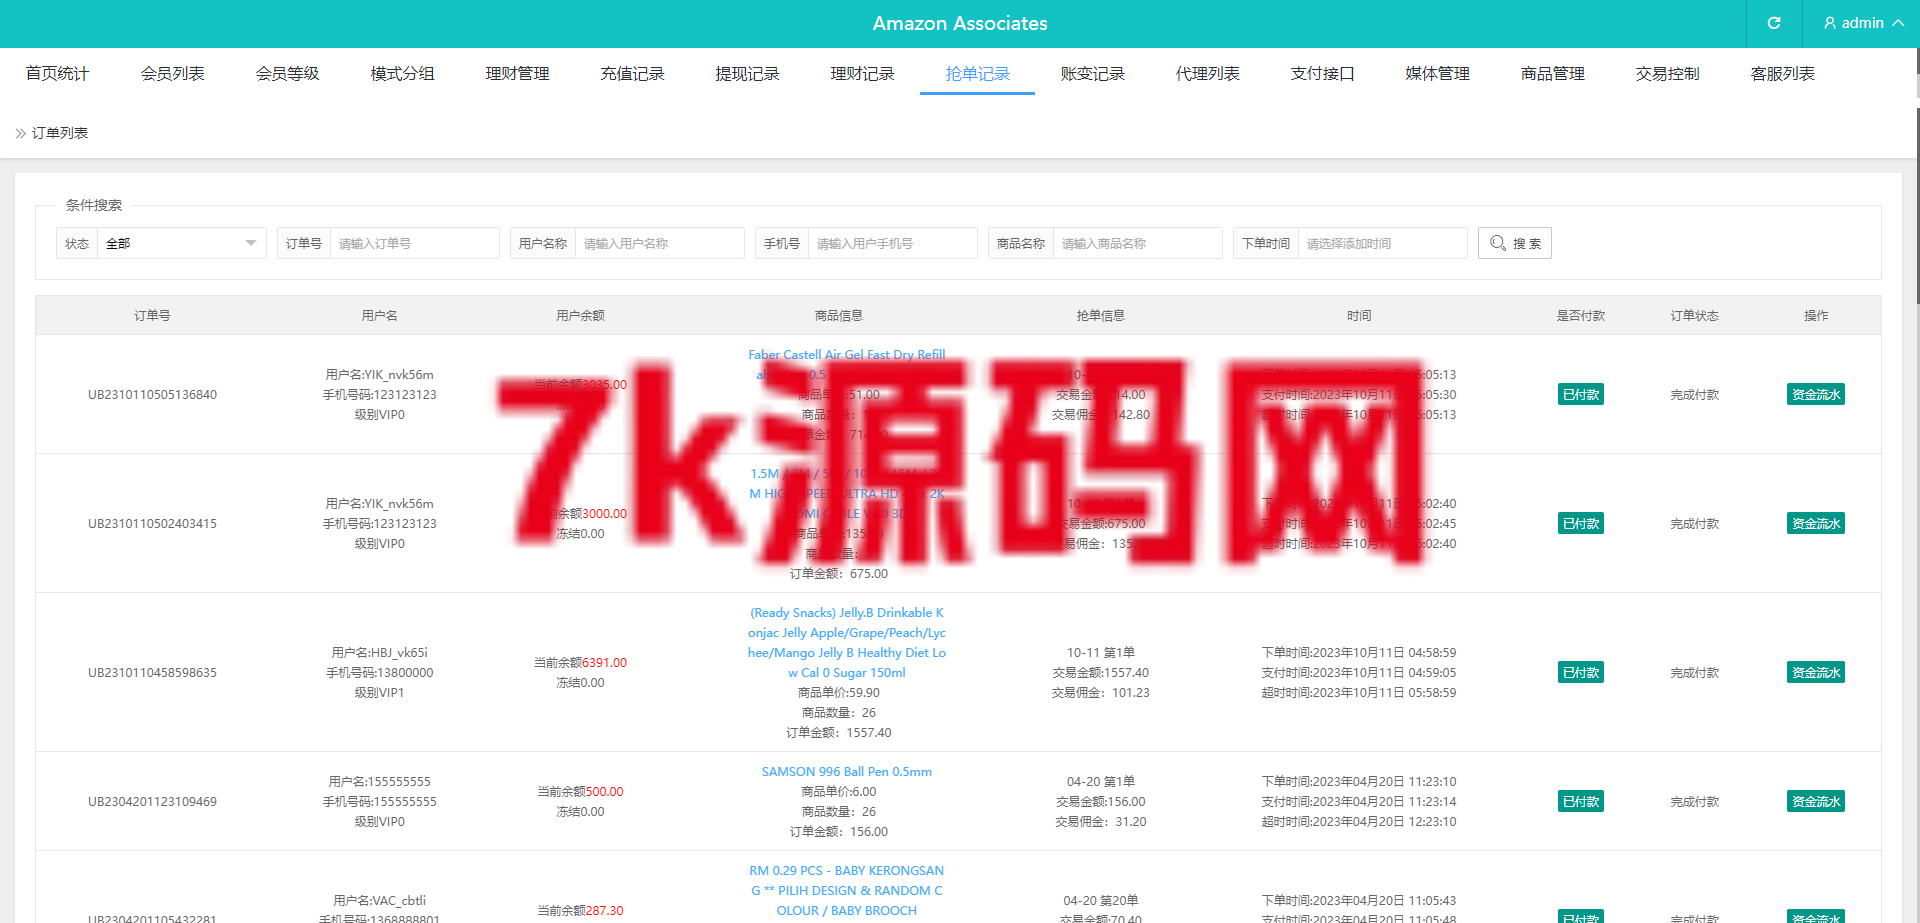Screen dimensions: 1920x923
Task: Click the 商品信息 column header
Action: 838,315
